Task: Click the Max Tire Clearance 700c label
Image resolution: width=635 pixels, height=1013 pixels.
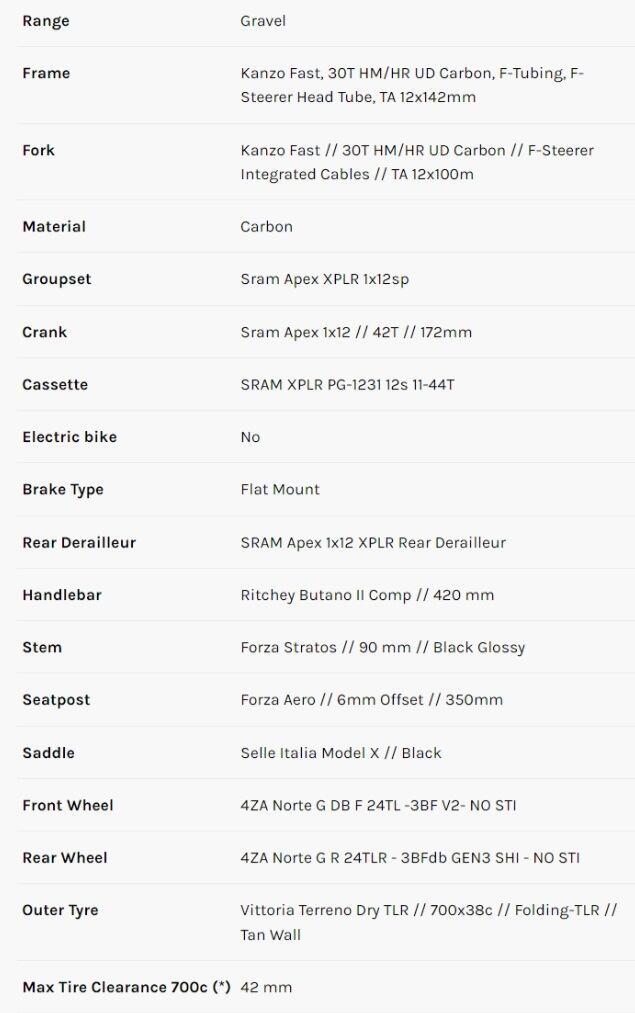Action: [x=126, y=987]
